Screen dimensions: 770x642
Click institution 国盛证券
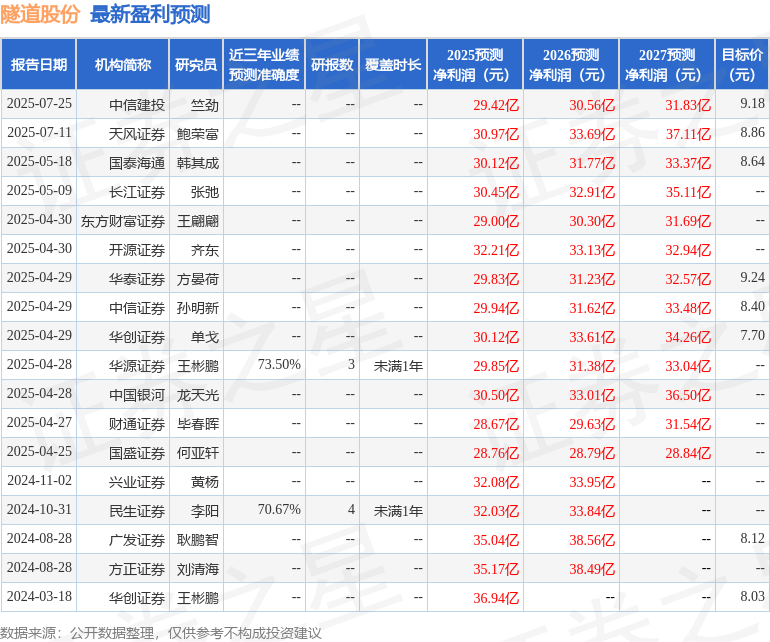(x=137, y=452)
